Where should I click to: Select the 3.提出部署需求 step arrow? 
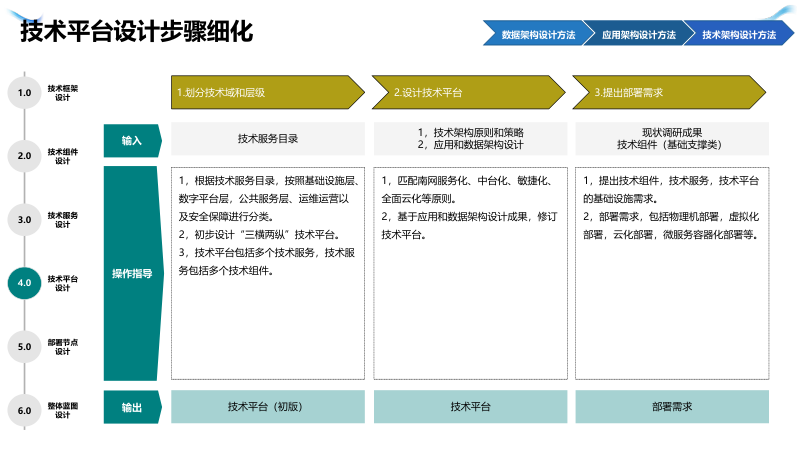point(669,92)
